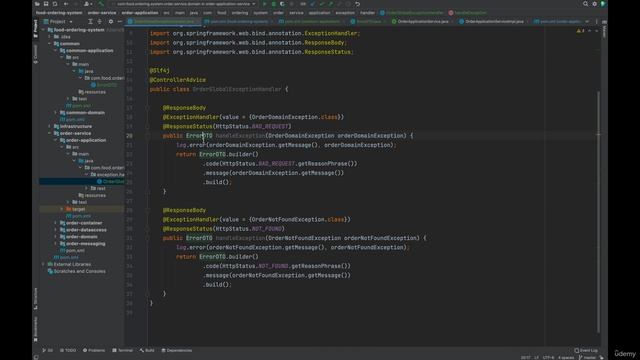Click the Back navigation arrow in the toolbar
This screenshot has height=360, width=640.
66,4
